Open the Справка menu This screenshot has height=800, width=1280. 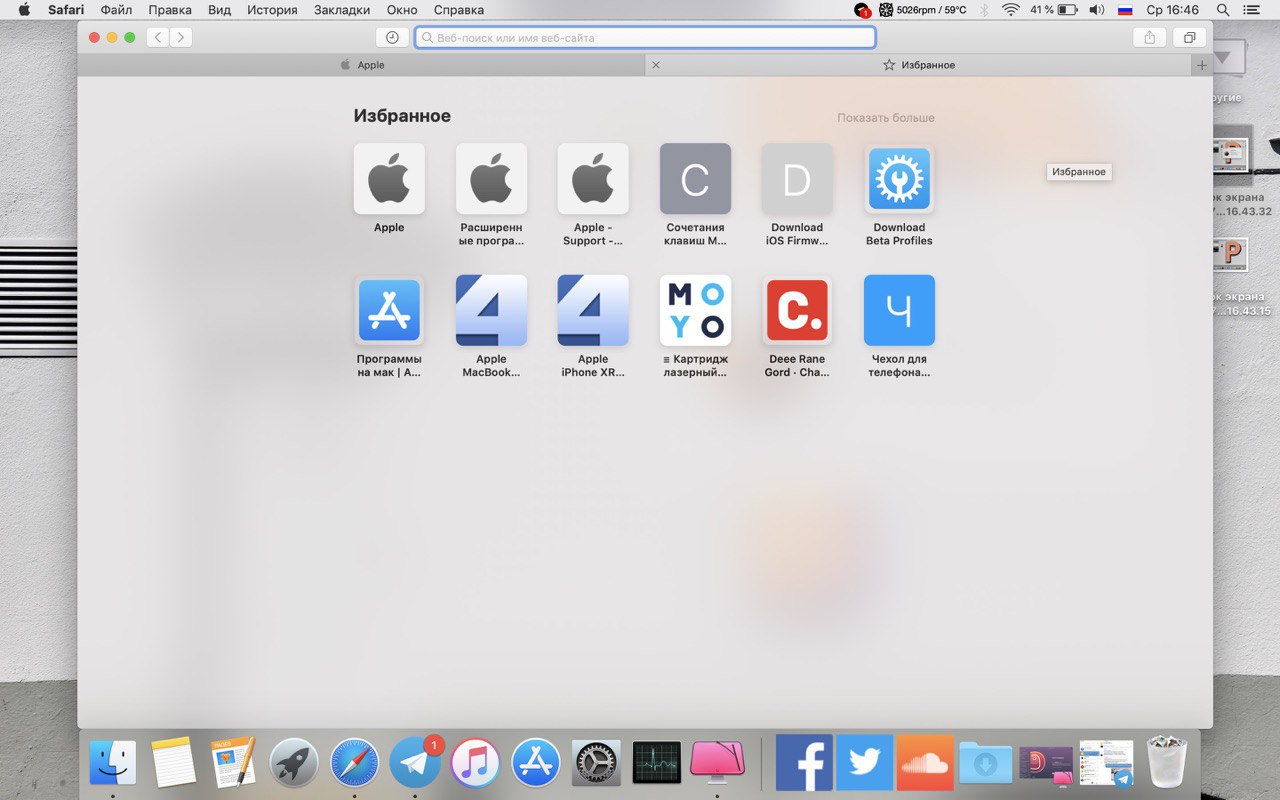[459, 10]
